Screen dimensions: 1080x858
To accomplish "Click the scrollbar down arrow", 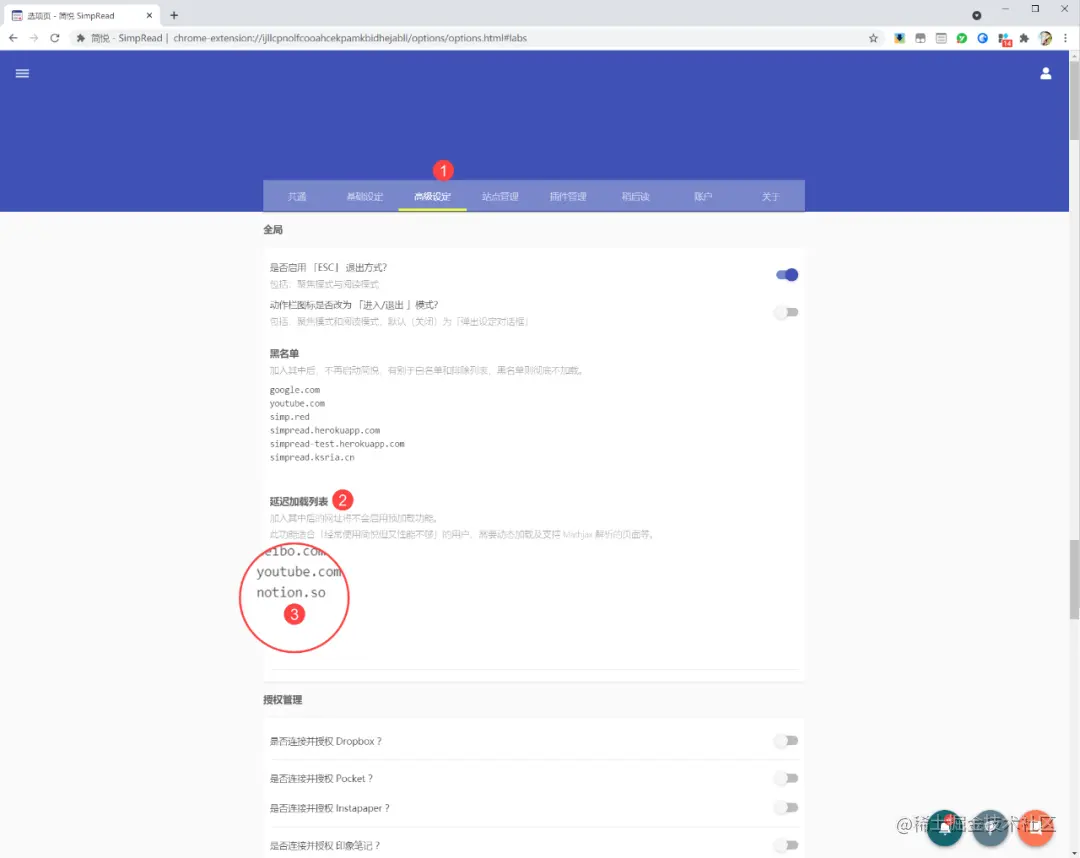I will [x=1074, y=853].
